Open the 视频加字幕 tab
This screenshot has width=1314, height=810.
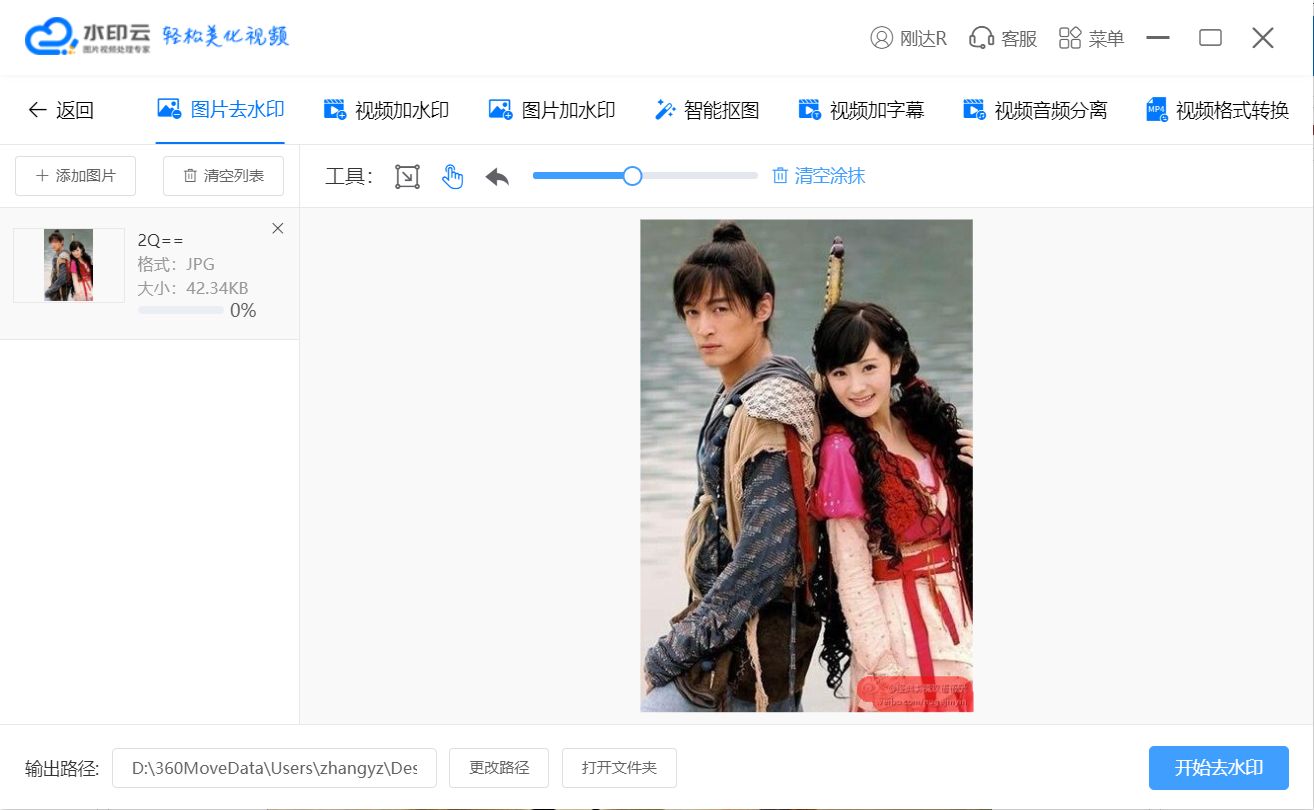(861, 110)
